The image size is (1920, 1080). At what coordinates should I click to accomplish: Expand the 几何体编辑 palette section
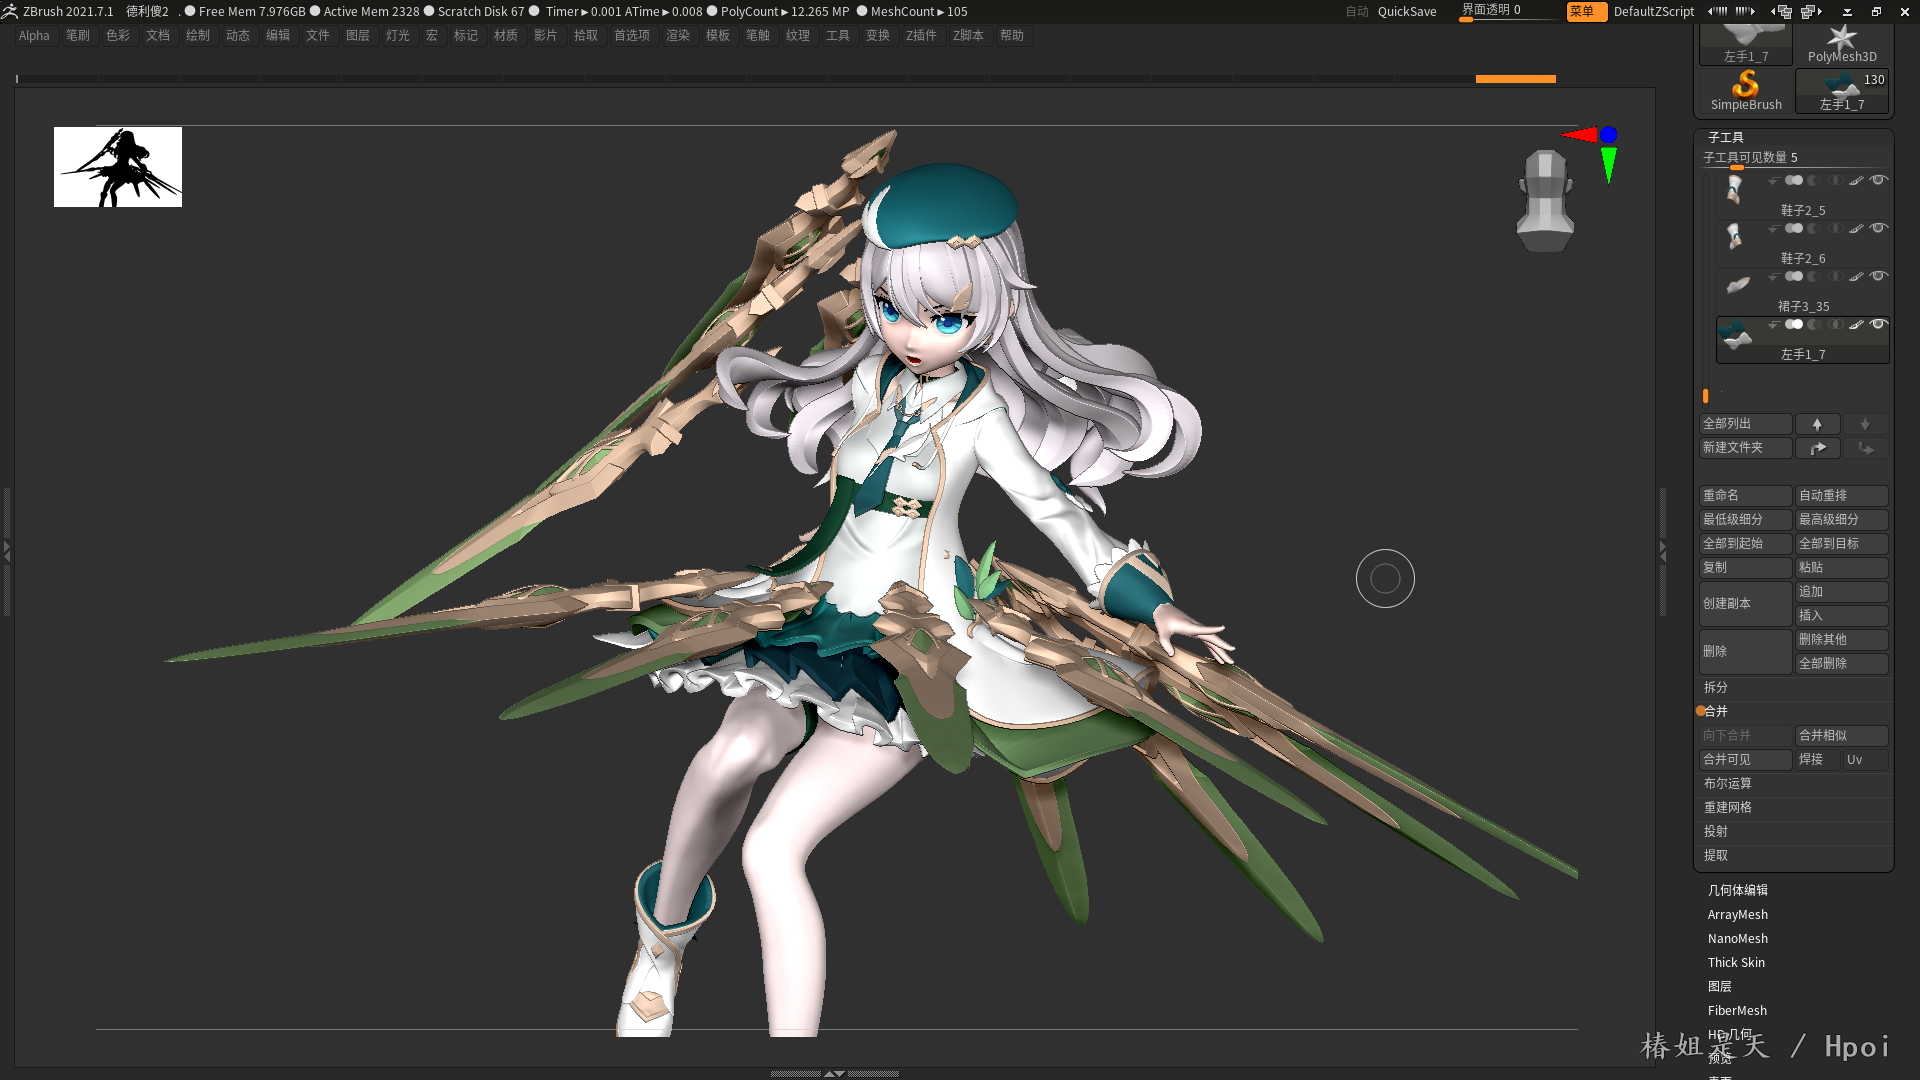pyautogui.click(x=1738, y=890)
